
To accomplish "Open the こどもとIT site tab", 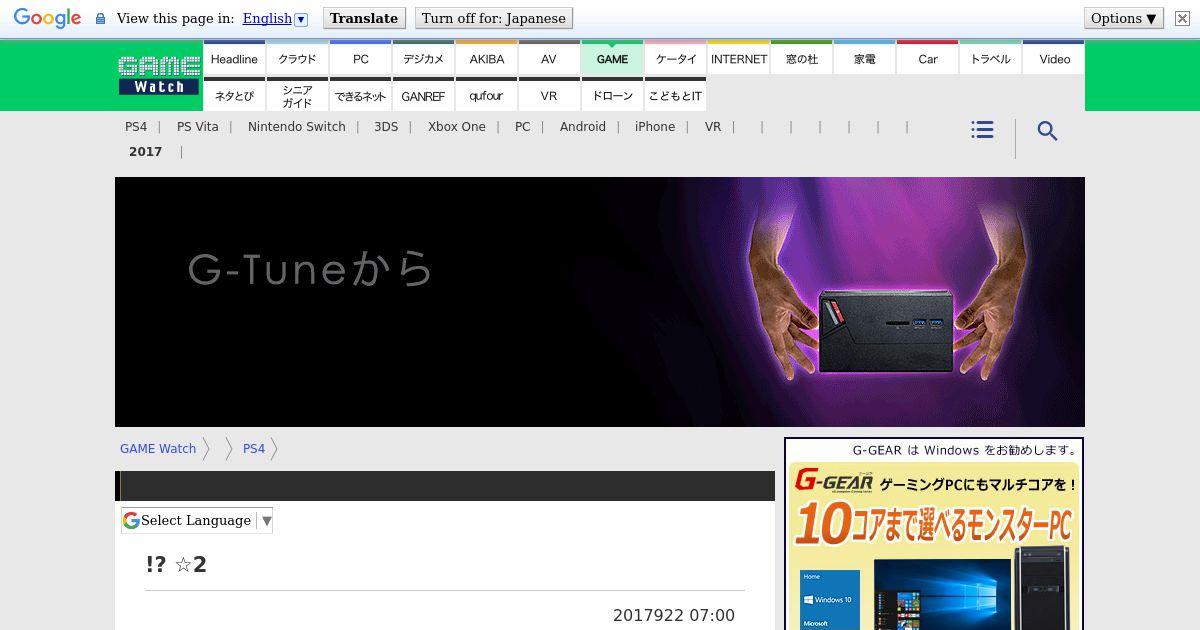I will coord(675,95).
